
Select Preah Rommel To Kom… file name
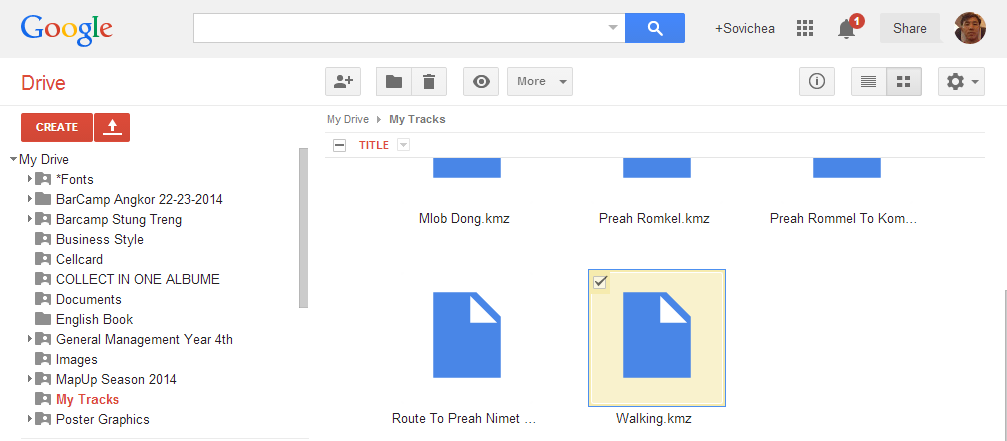(x=843, y=219)
